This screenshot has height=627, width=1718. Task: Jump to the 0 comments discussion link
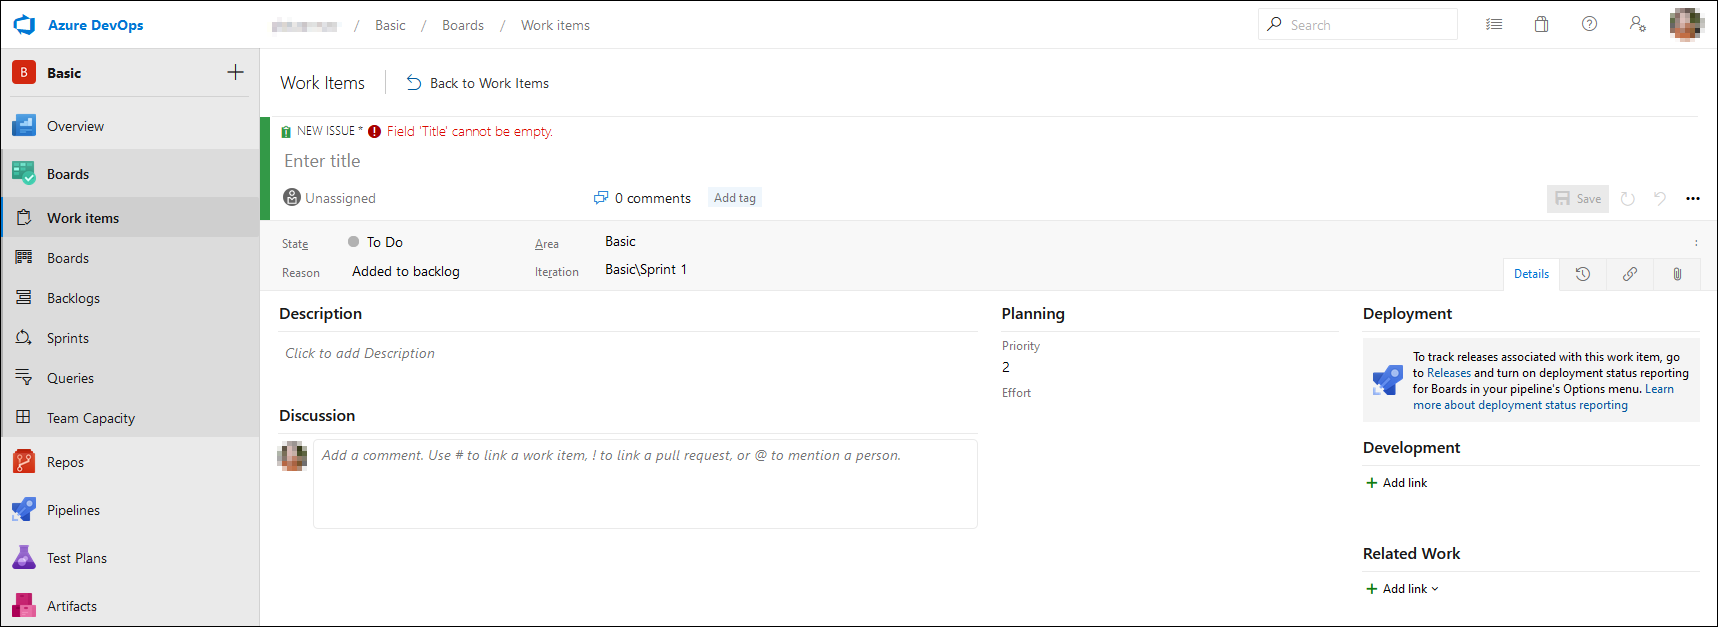tap(642, 198)
